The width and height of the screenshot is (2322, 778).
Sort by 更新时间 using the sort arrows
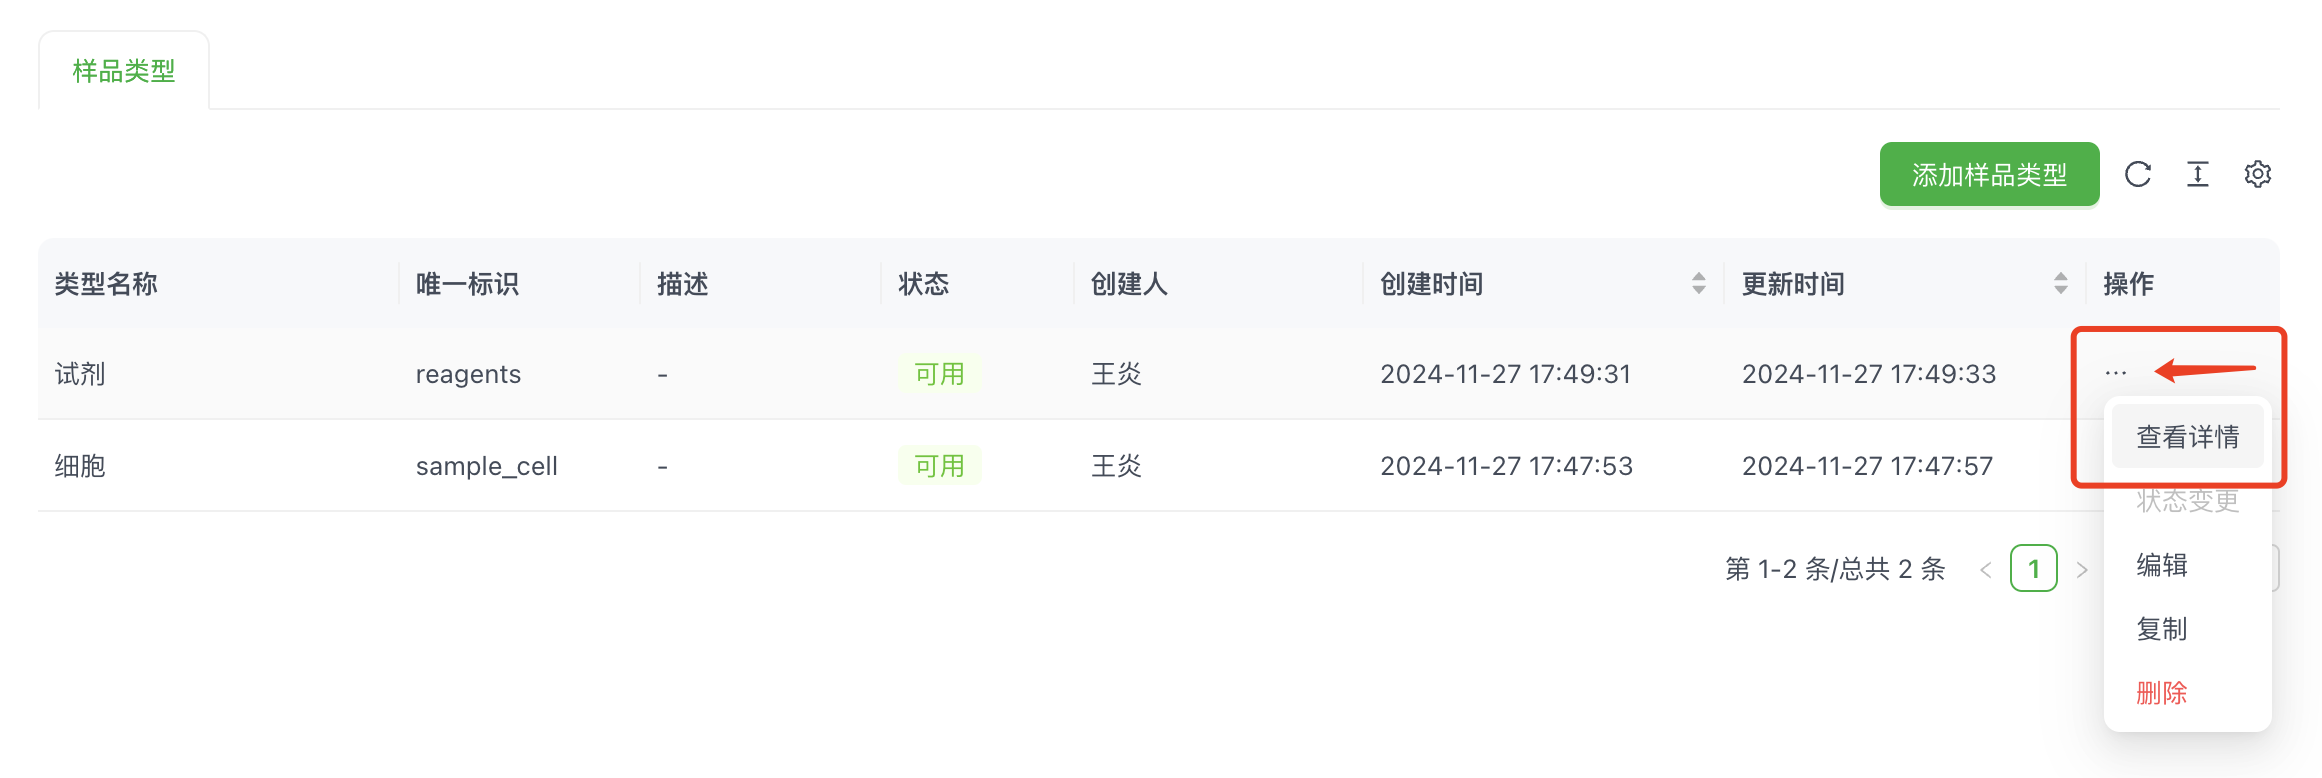(2060, 284)
